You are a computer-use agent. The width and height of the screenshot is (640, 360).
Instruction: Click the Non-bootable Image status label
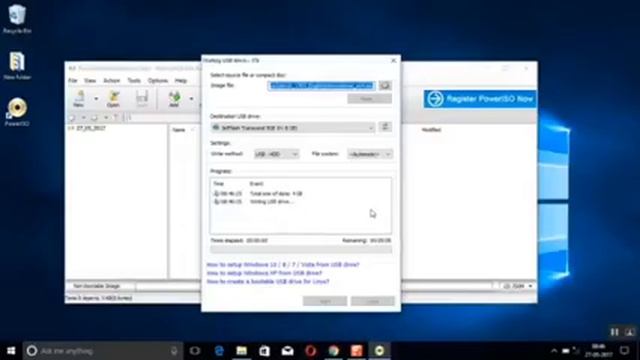tap(97, 286)
